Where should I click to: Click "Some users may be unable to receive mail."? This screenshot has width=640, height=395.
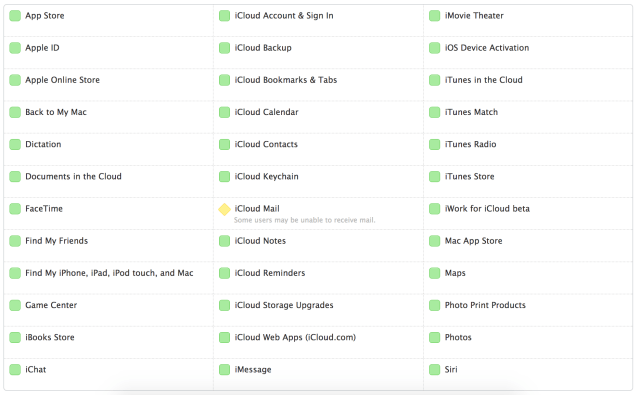click(304, 220)
